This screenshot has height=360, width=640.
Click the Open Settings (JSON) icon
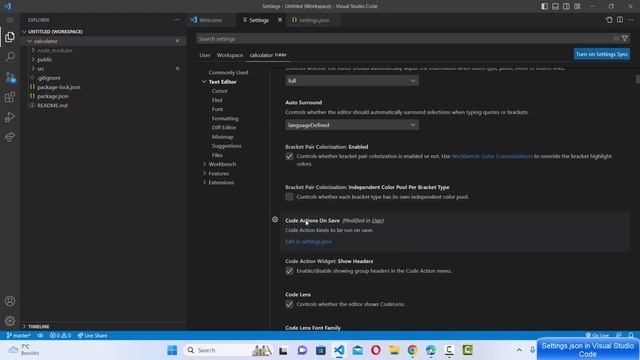[609, 20]
